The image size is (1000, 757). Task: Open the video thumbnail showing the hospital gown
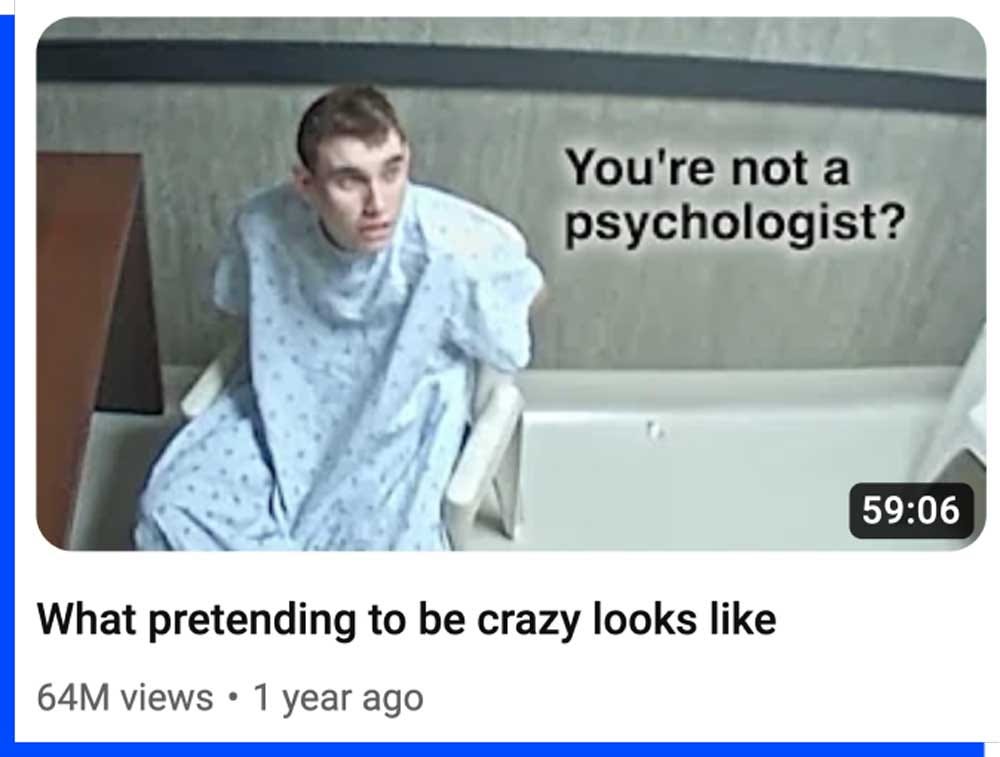(x=511, y=283)
